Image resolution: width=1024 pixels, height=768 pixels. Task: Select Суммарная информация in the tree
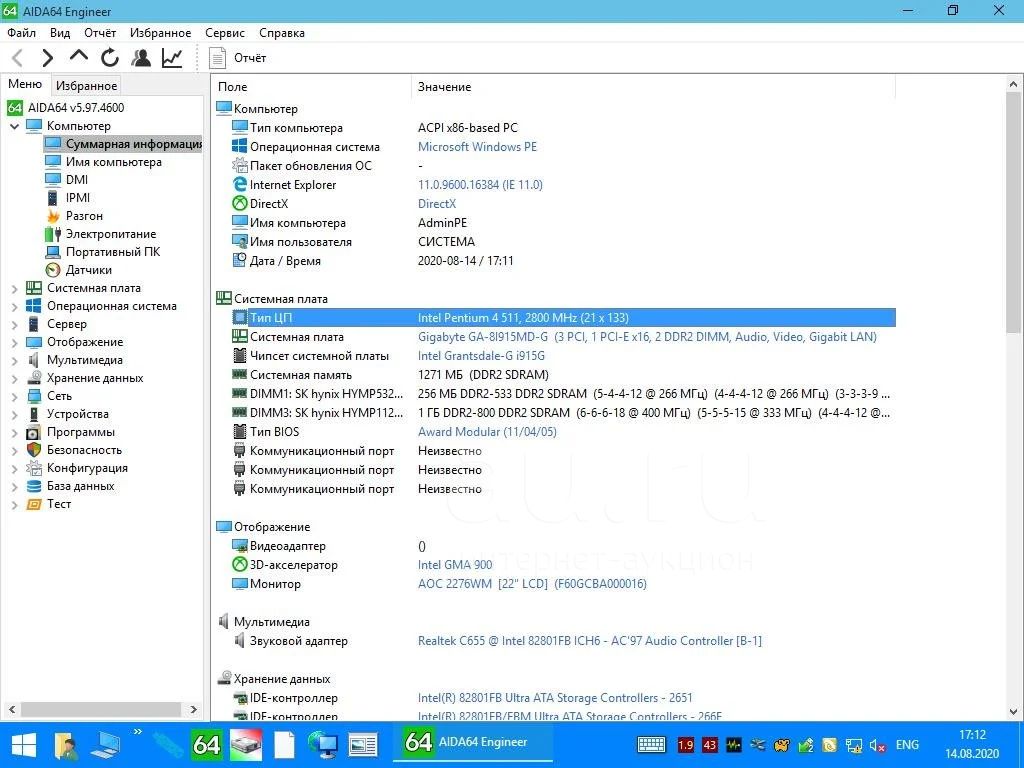[123, 144]
